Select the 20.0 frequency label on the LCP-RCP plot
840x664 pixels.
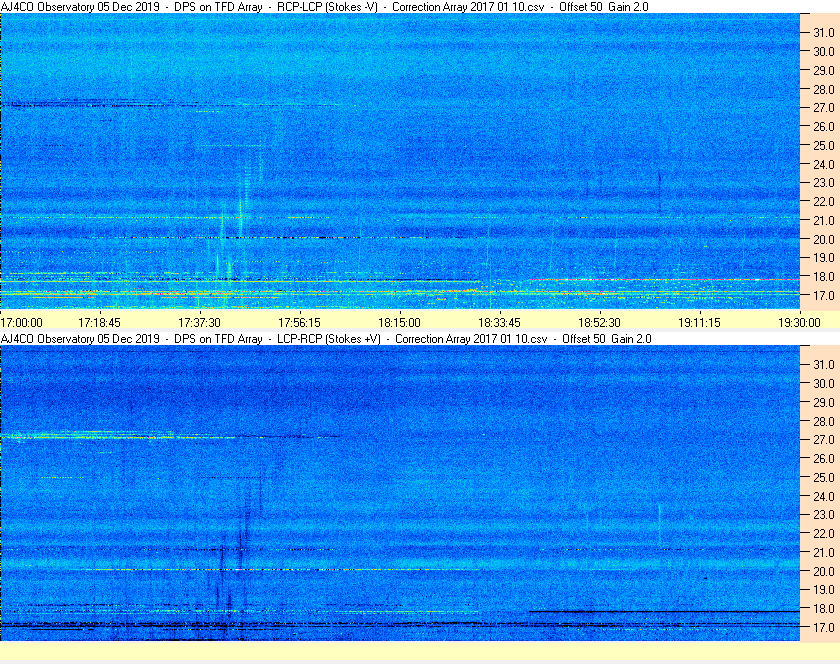[824, 571]
